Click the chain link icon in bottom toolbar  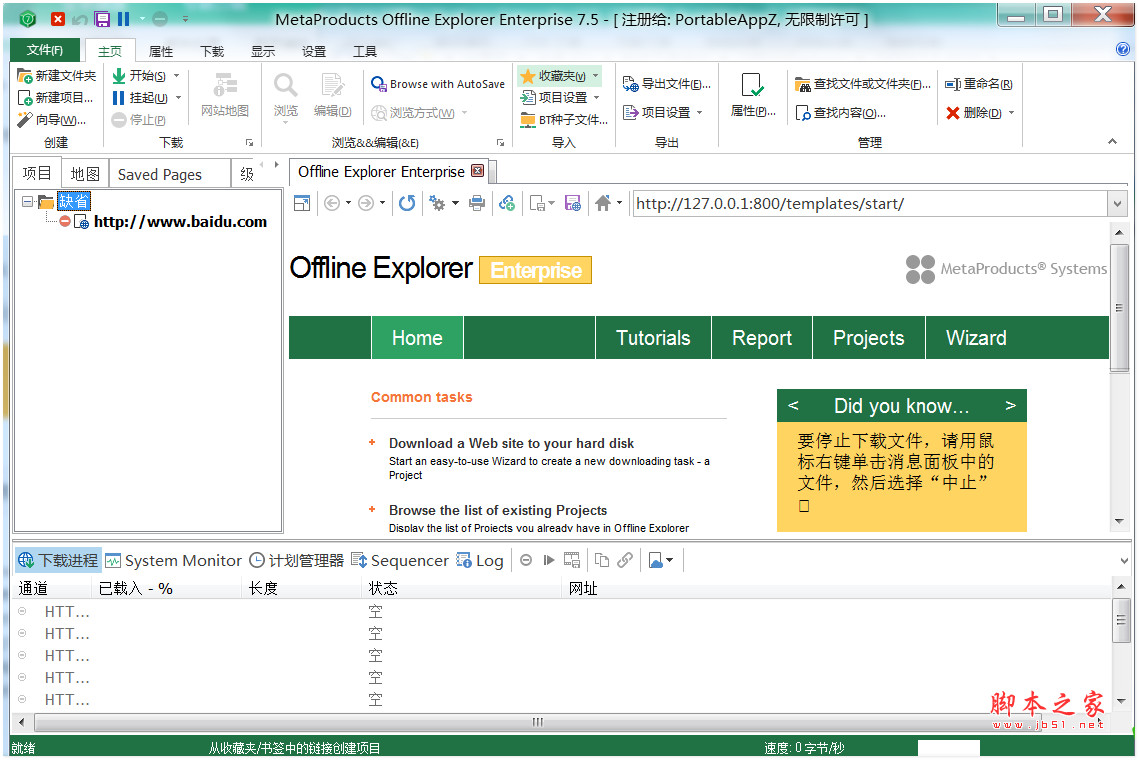coord(625,560)
